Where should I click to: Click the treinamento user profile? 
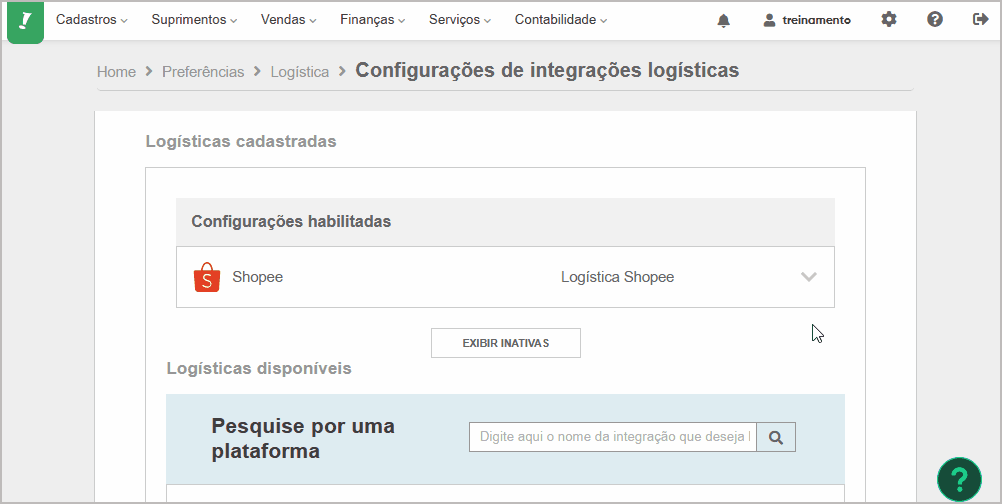(807, 20)
